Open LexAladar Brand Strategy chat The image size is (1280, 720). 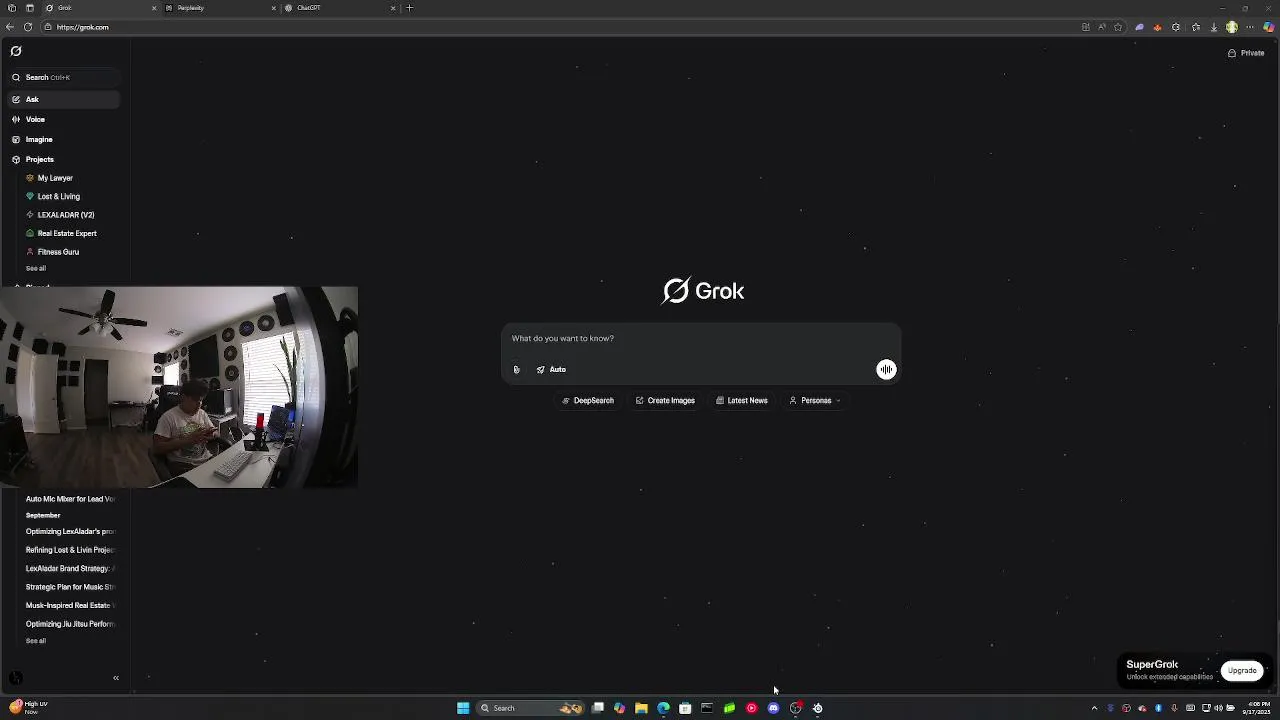pos(70,568)
